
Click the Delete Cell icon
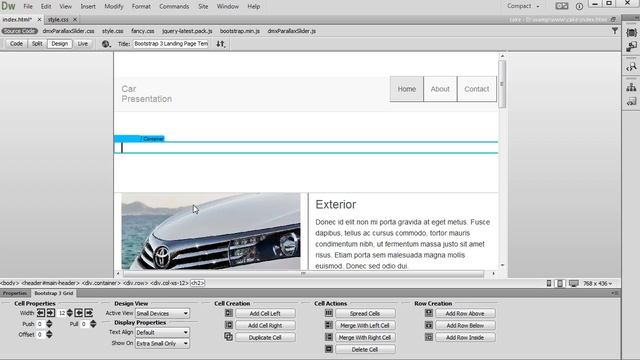pyautogui.click(x=329, y=349)
